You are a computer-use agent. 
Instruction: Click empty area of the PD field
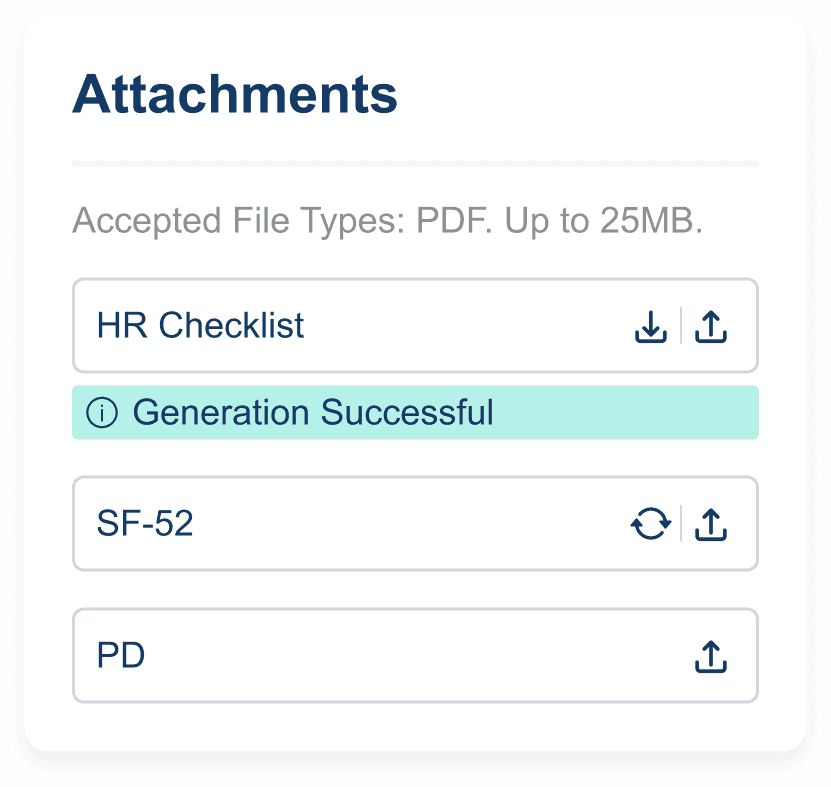pyautogui.click(x=413, y=656)
